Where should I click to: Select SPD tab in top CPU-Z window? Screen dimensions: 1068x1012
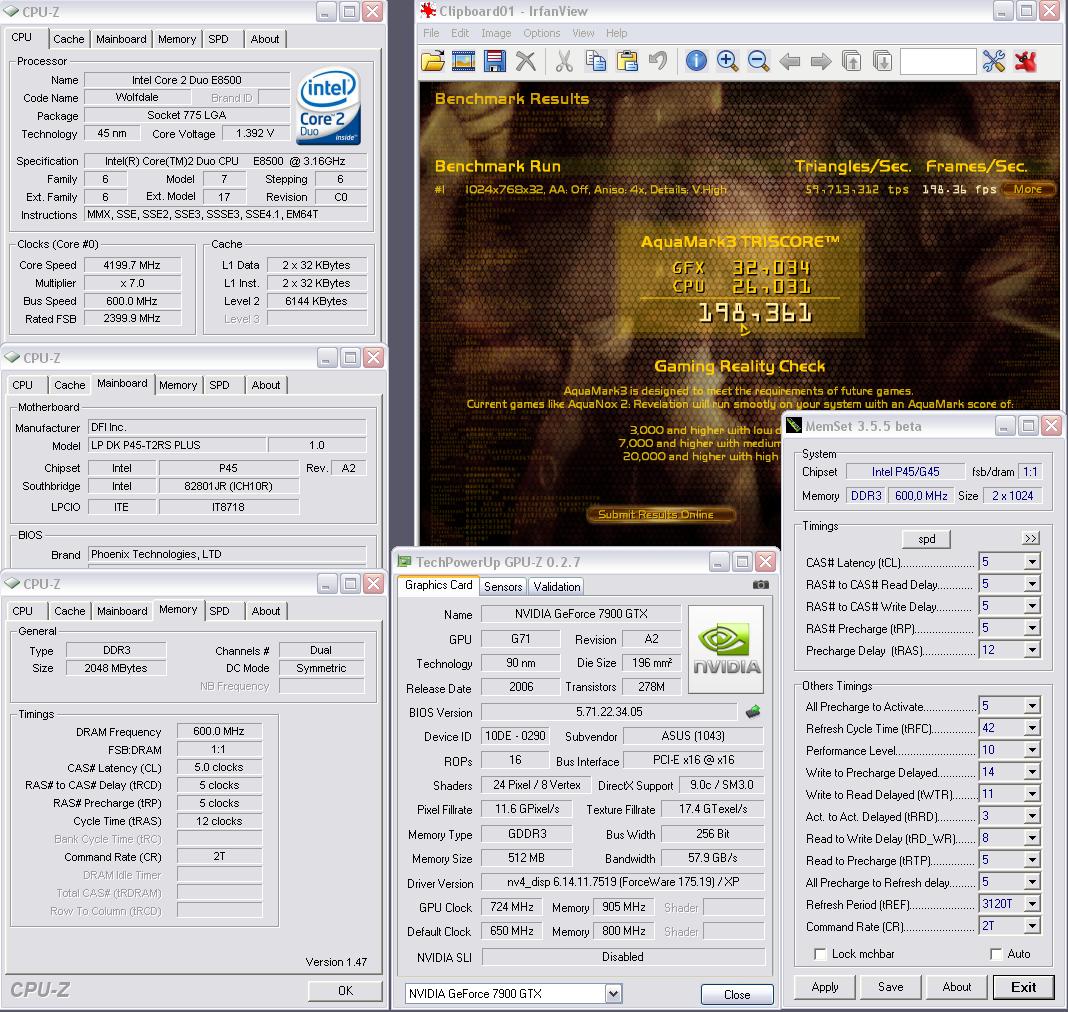pos(218,39)
